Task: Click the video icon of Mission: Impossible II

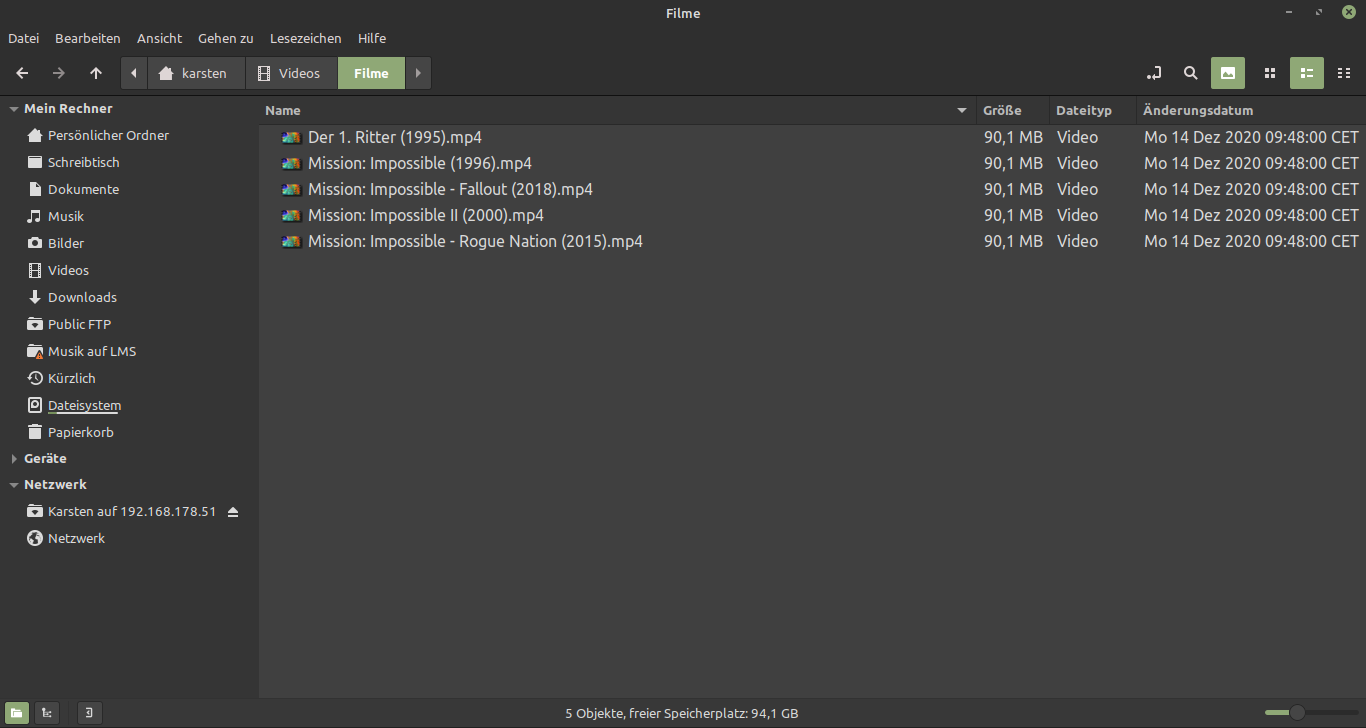Action: [x=292, y=216]
